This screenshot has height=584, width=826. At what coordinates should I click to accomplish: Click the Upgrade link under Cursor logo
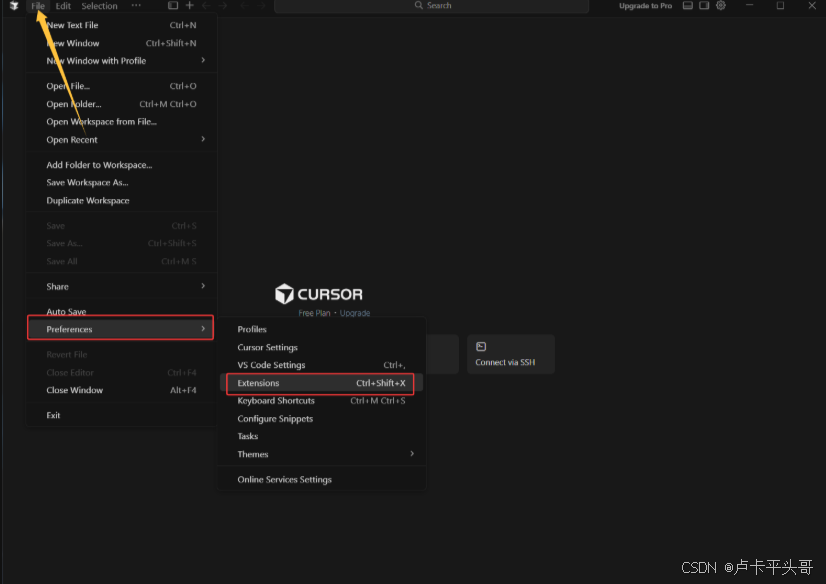tap(355, 313)
